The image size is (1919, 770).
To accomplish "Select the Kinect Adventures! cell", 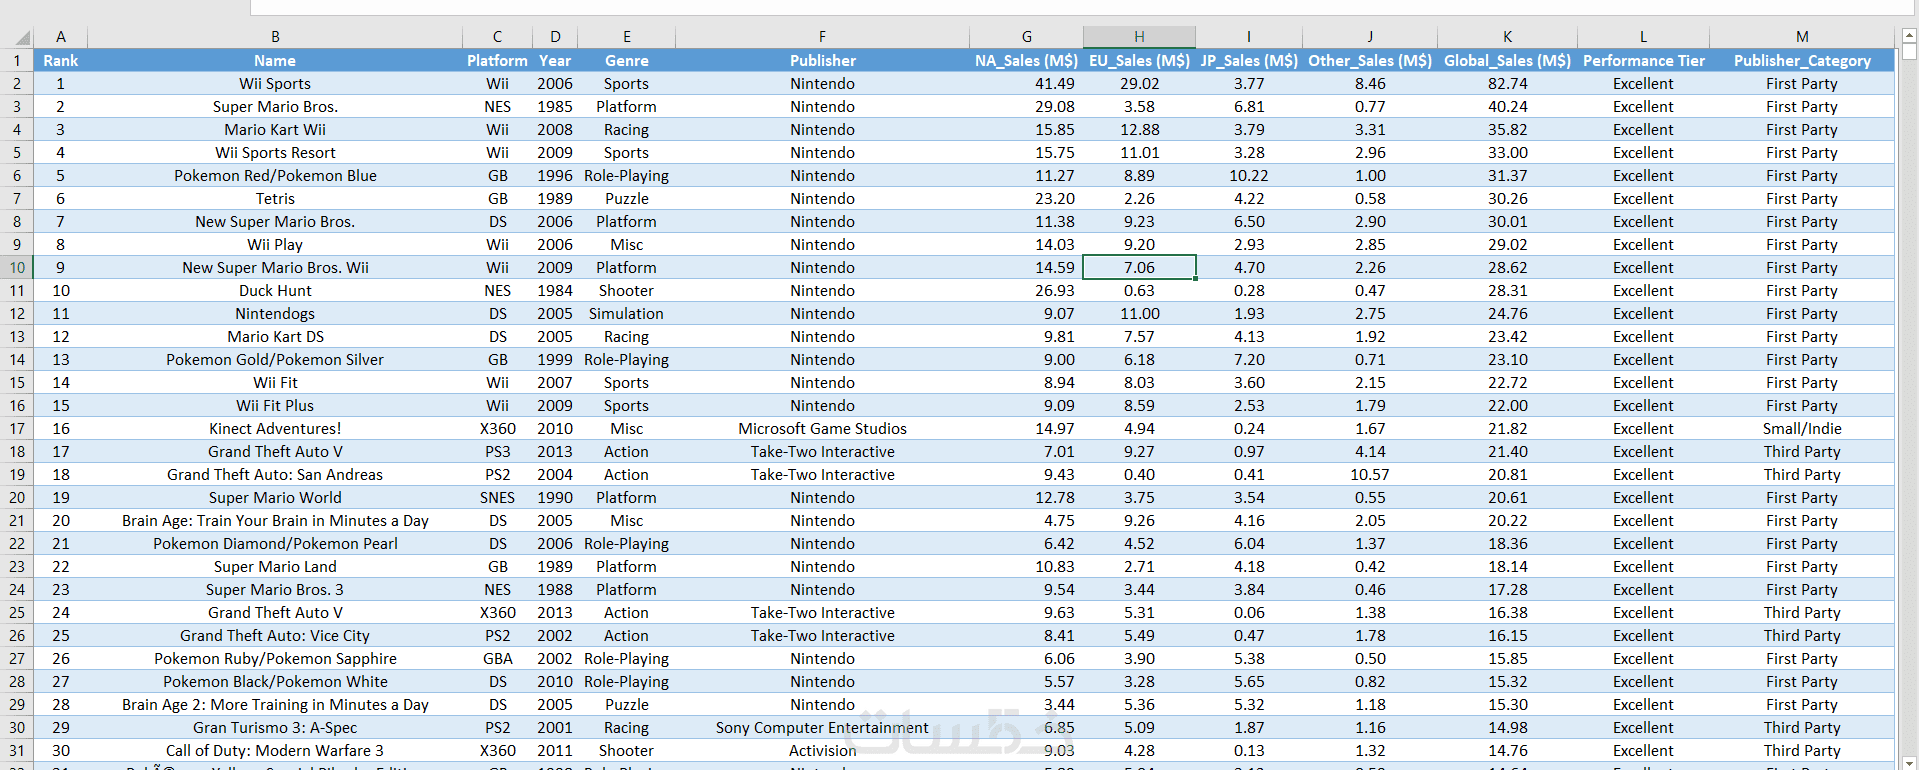I will [x=275, y=429].
